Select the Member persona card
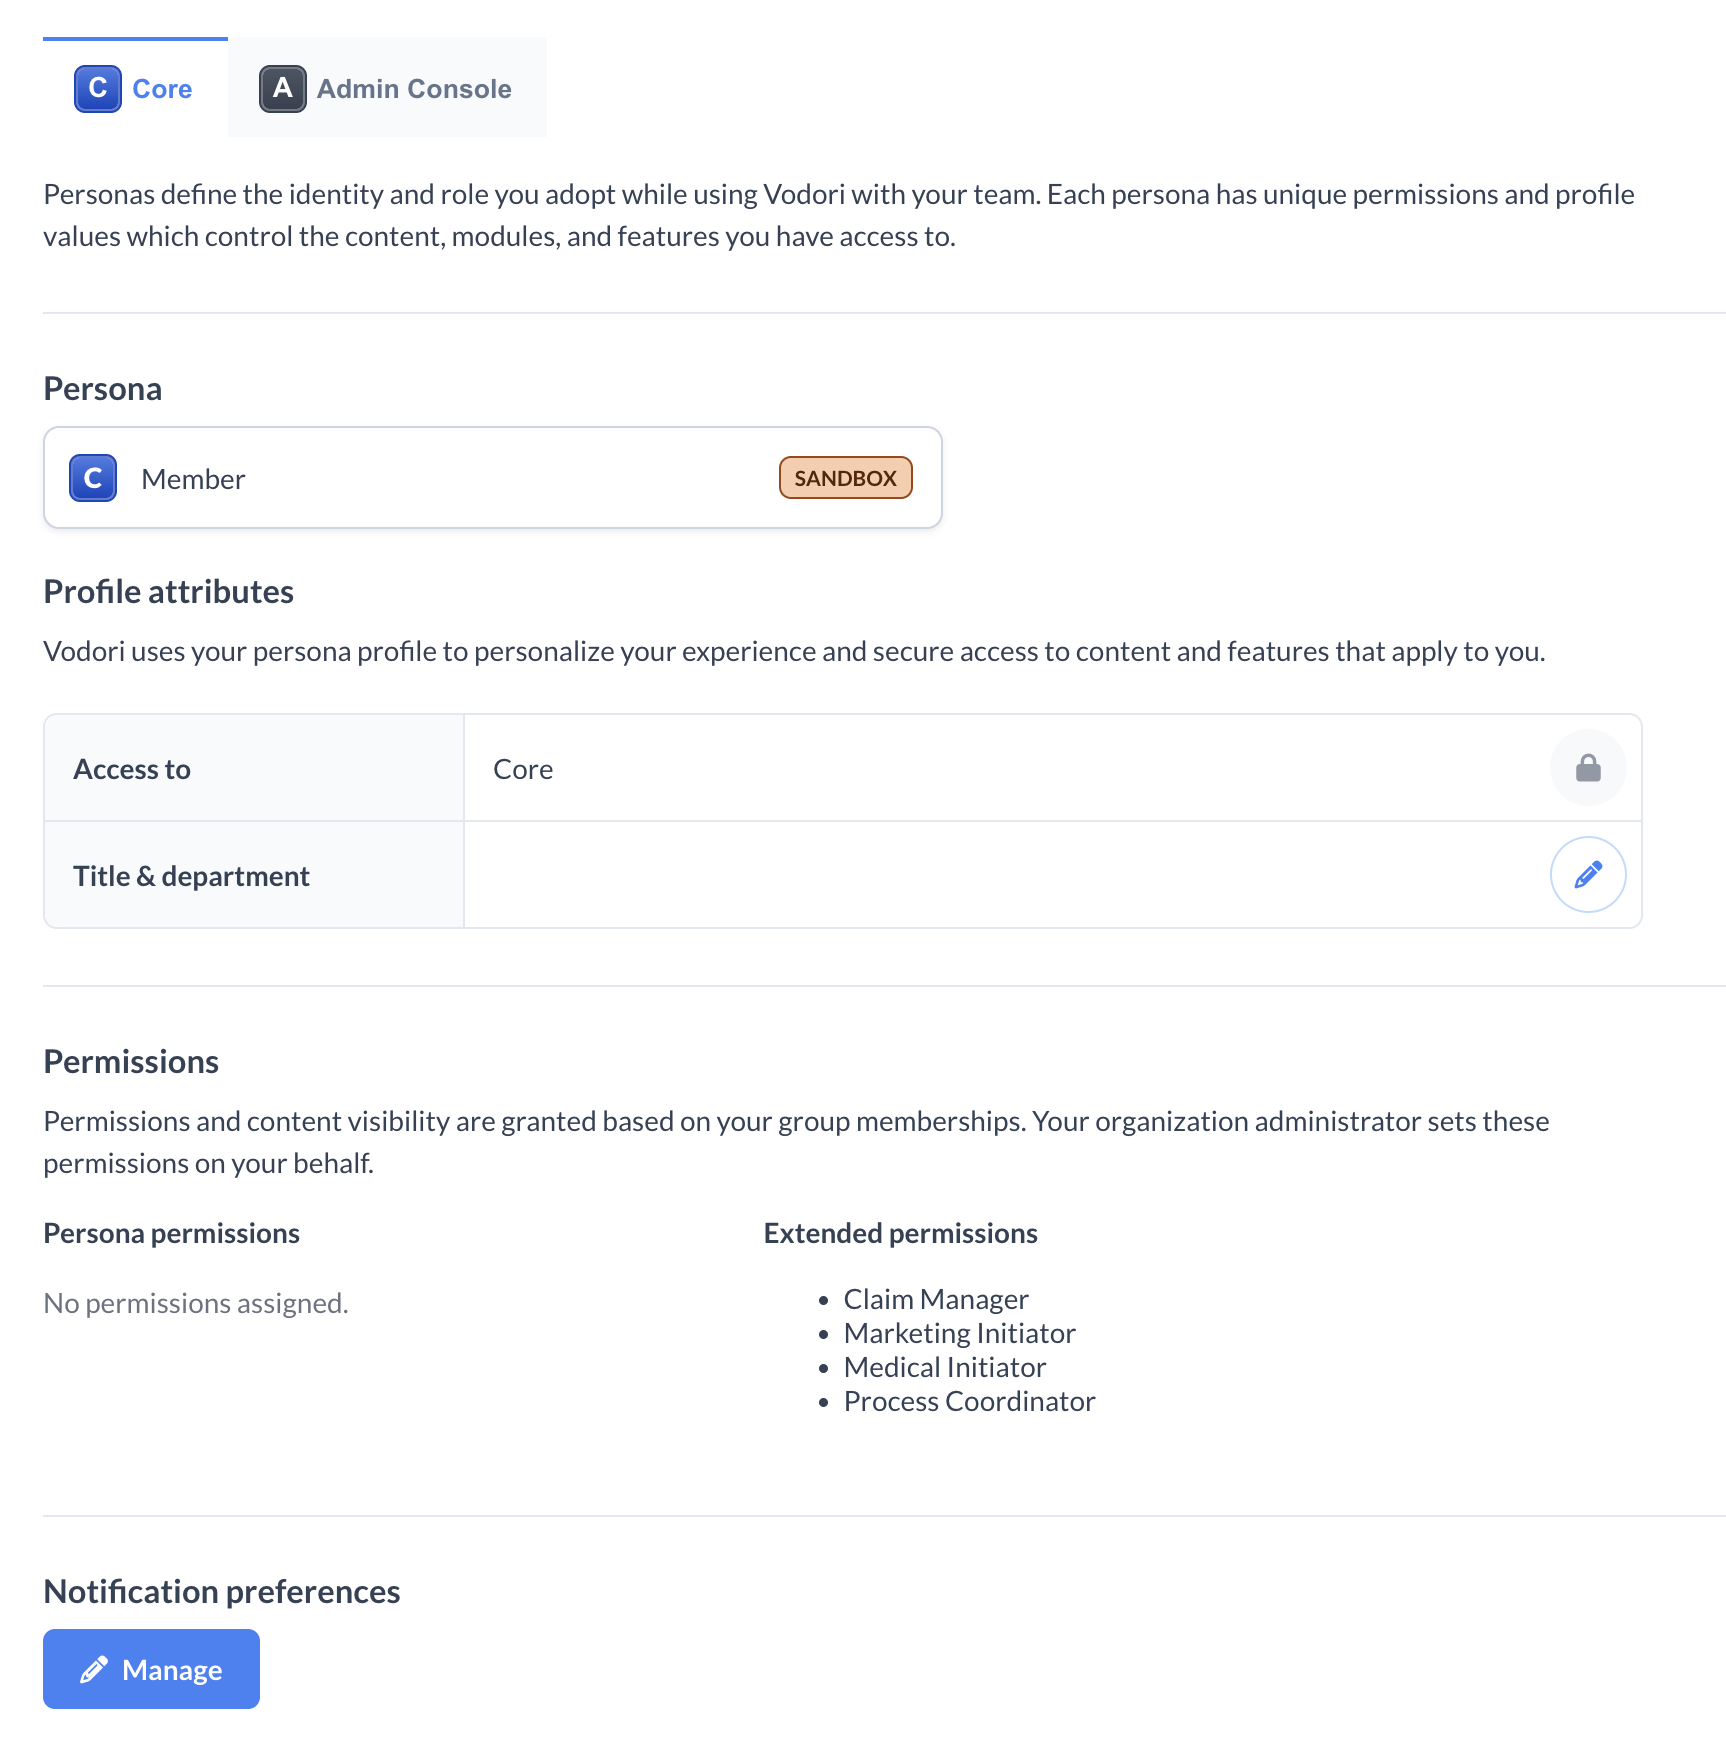 coord(492,478)
